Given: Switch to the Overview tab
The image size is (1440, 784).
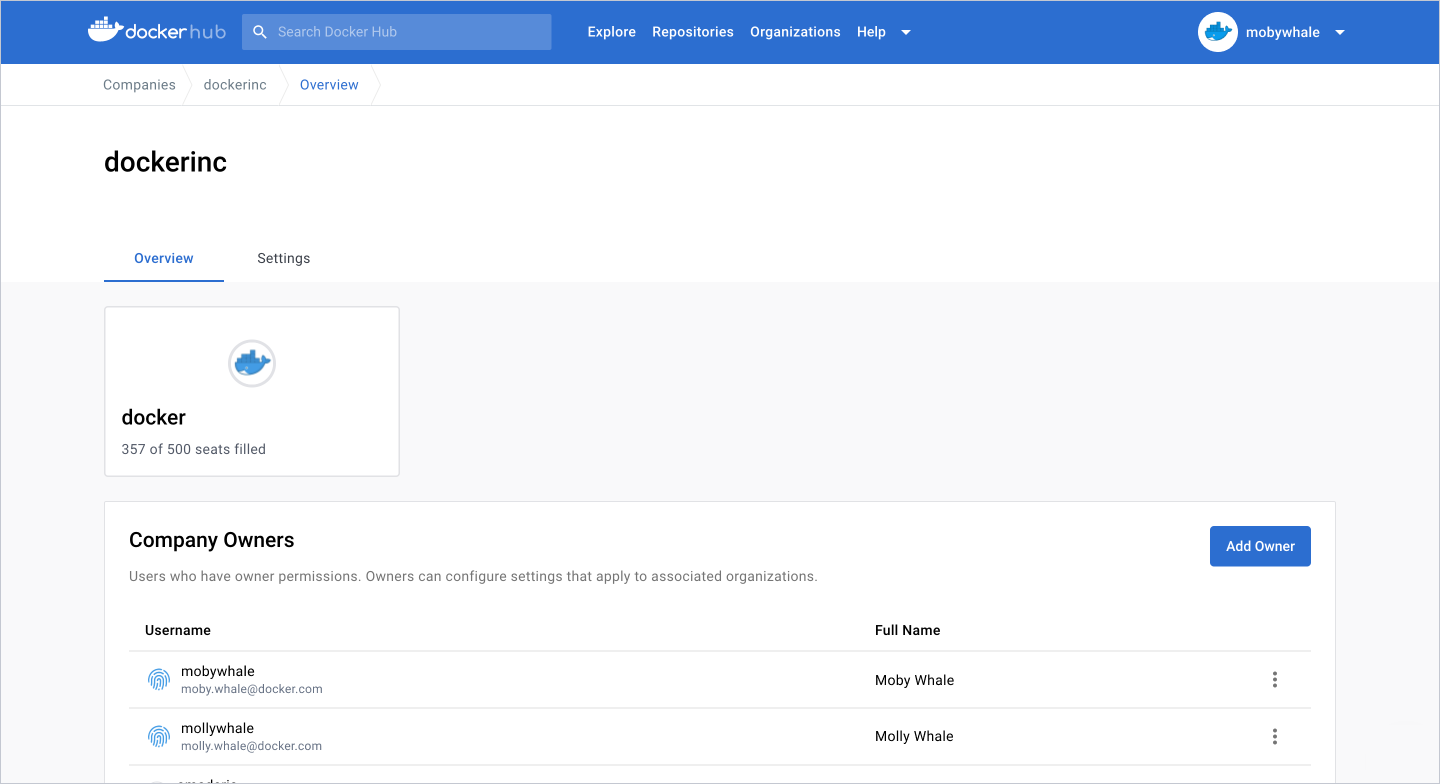Looking at the screenshot, I should point(164,258).
